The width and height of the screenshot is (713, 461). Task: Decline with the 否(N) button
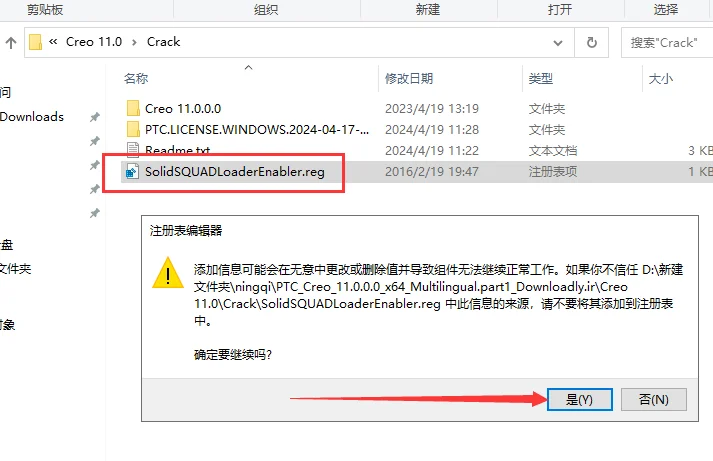click(653, 400)
